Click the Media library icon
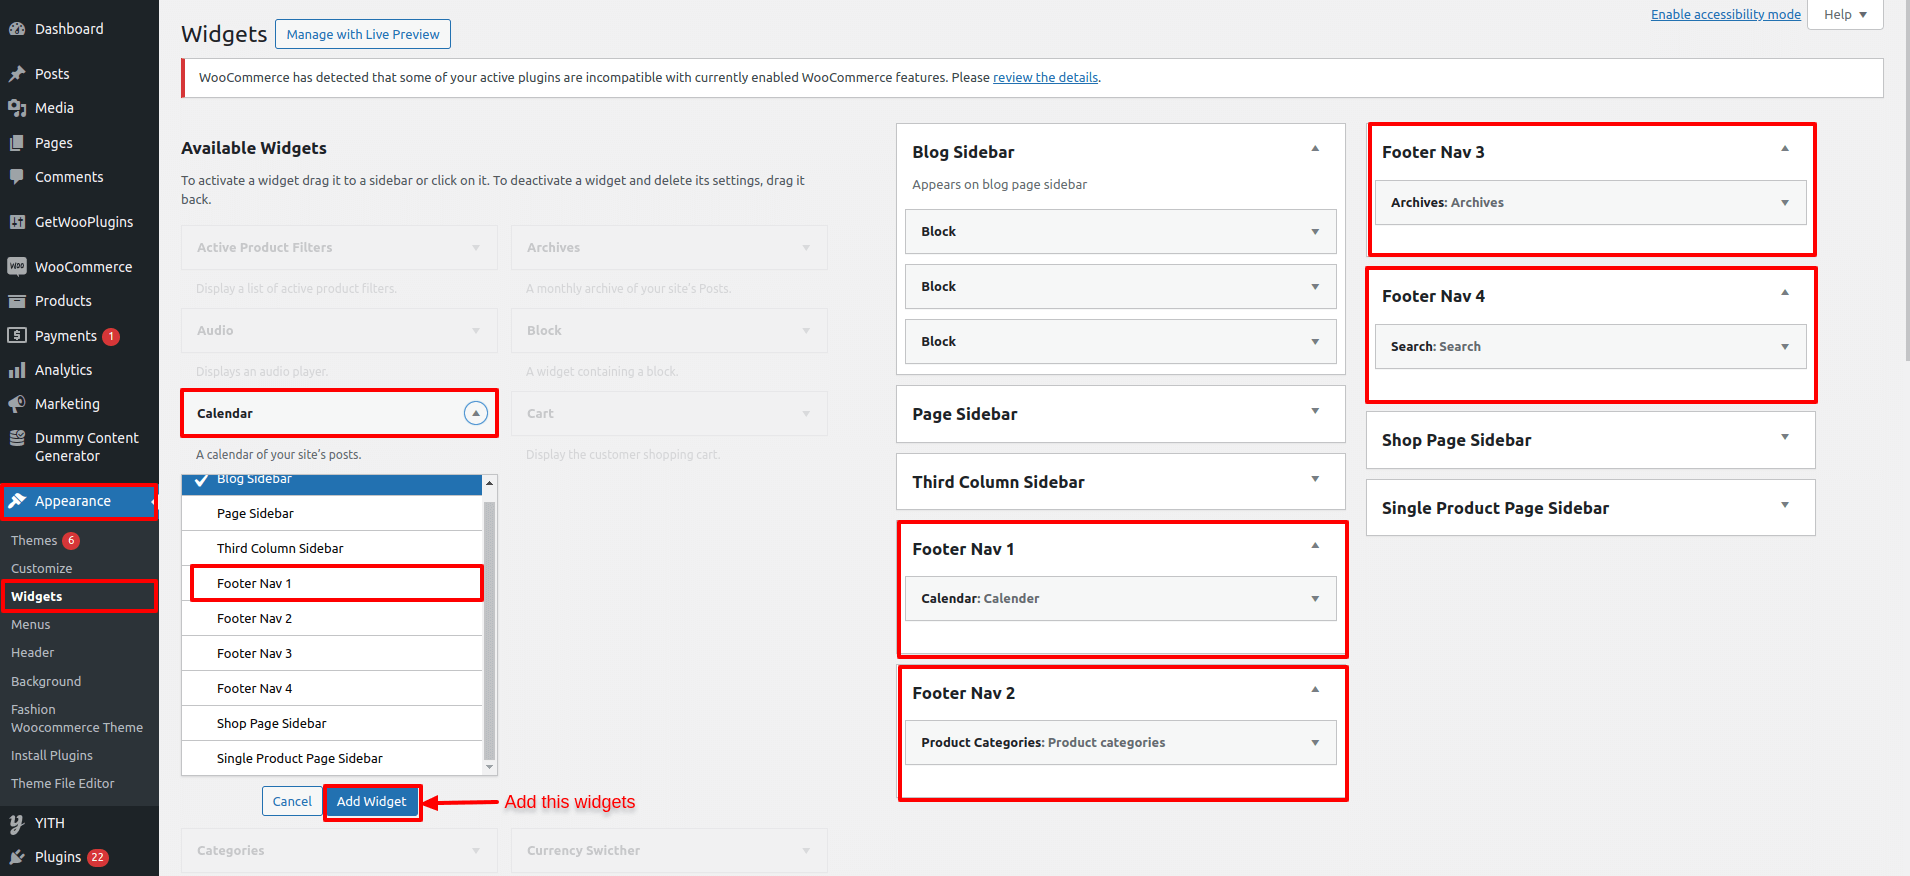This screenshot has width=1910, height=876. pyautogui.click(x=17, y=108)
